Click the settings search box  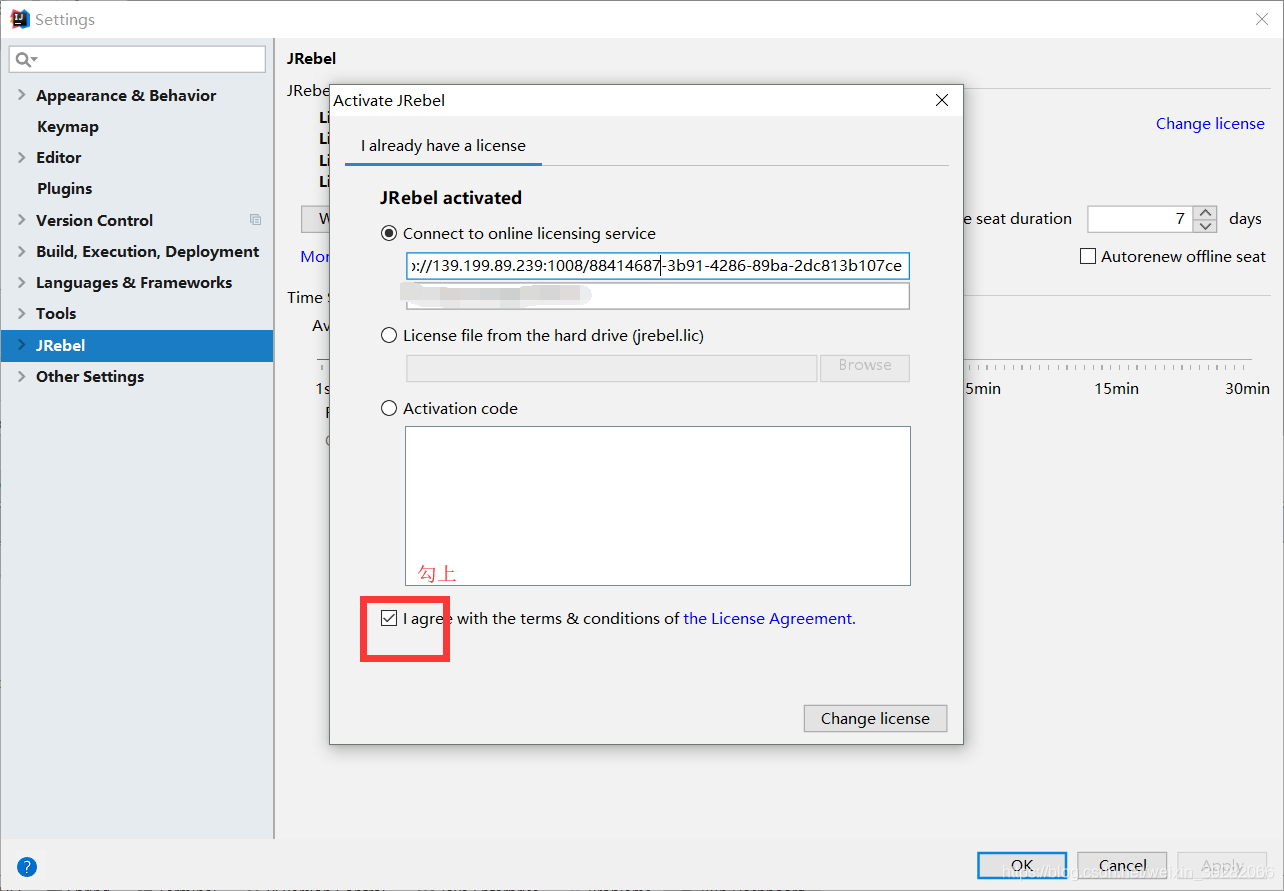tap(138, 60)
